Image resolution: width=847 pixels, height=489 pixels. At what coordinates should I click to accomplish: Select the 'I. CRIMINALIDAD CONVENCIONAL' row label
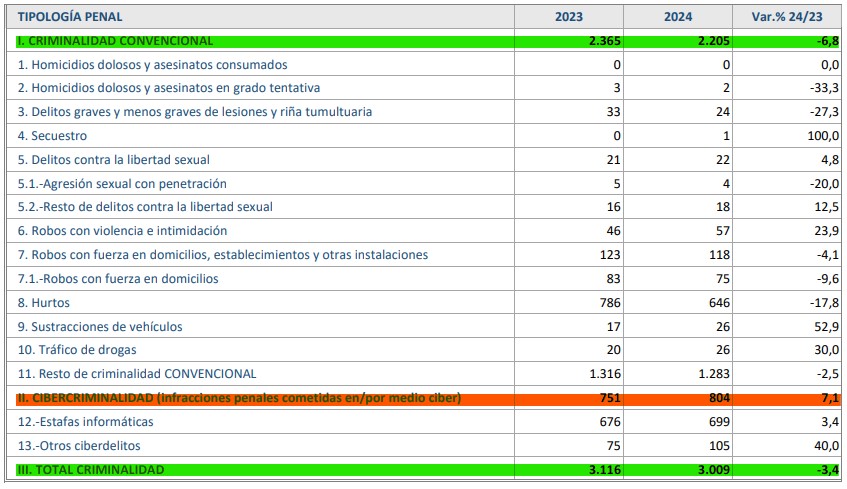[115, 41]
